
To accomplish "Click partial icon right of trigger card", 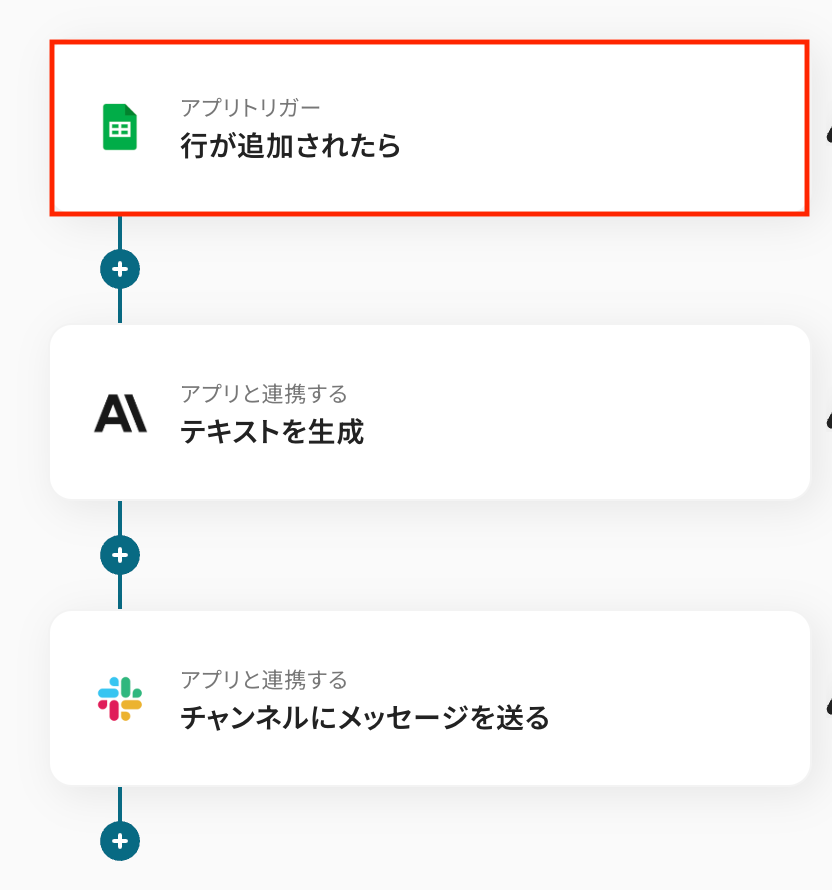I will coord(828,135).
